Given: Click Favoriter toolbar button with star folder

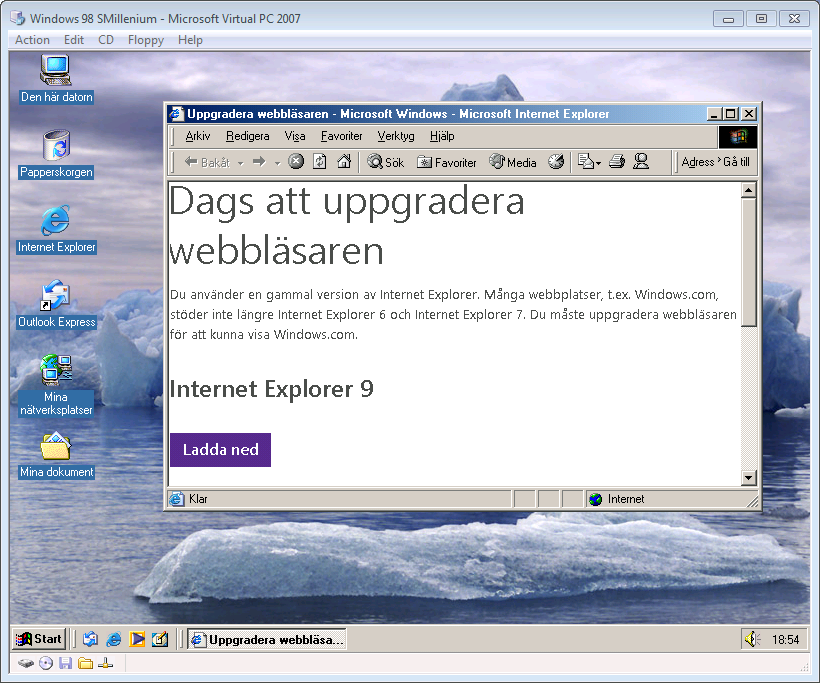Looking at the screenshot, I should (x=447, y=162).
